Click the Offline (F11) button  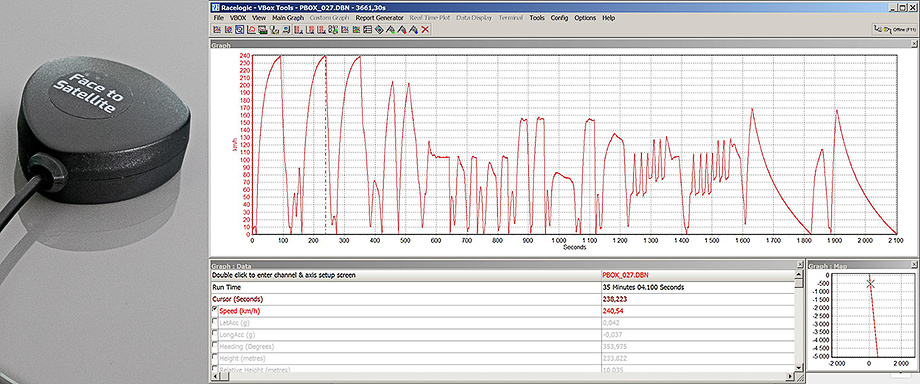tap(895, 29)
